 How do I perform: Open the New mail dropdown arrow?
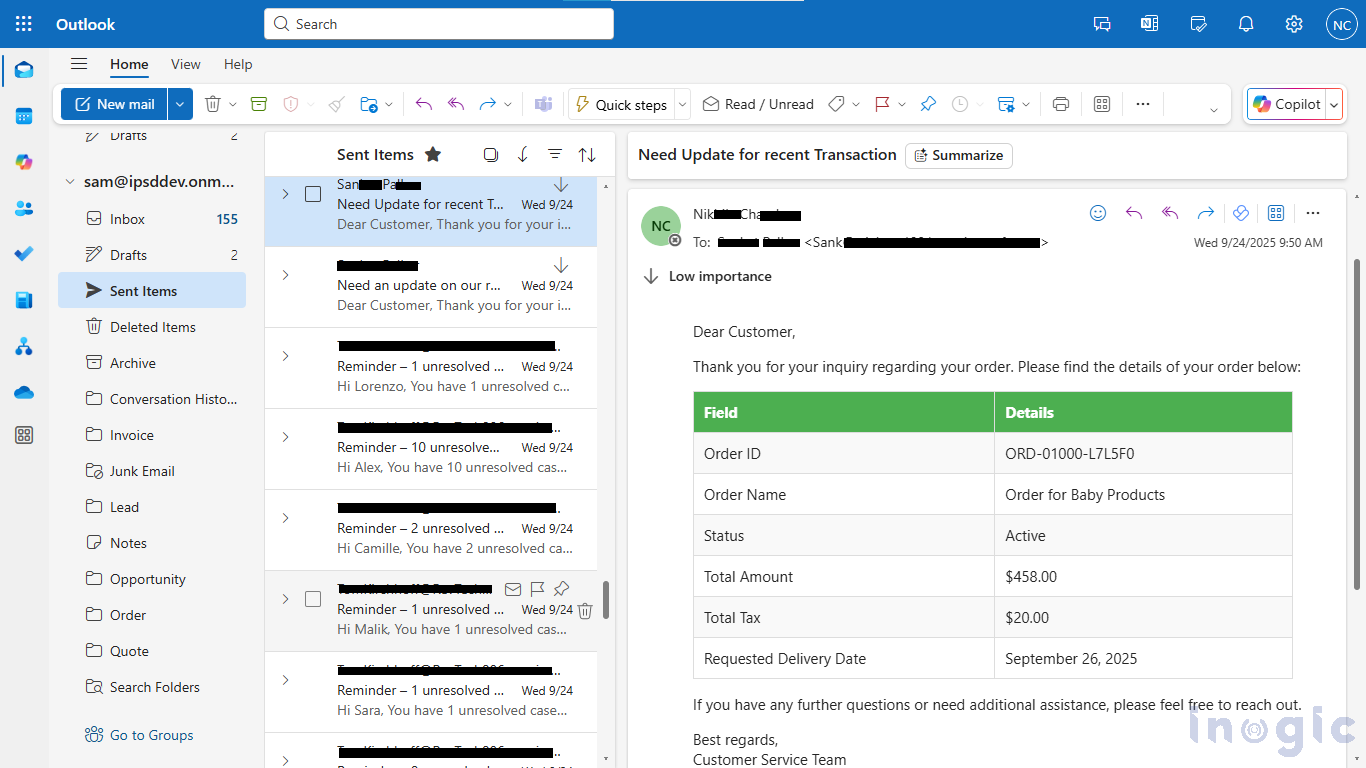click(180, 104)
